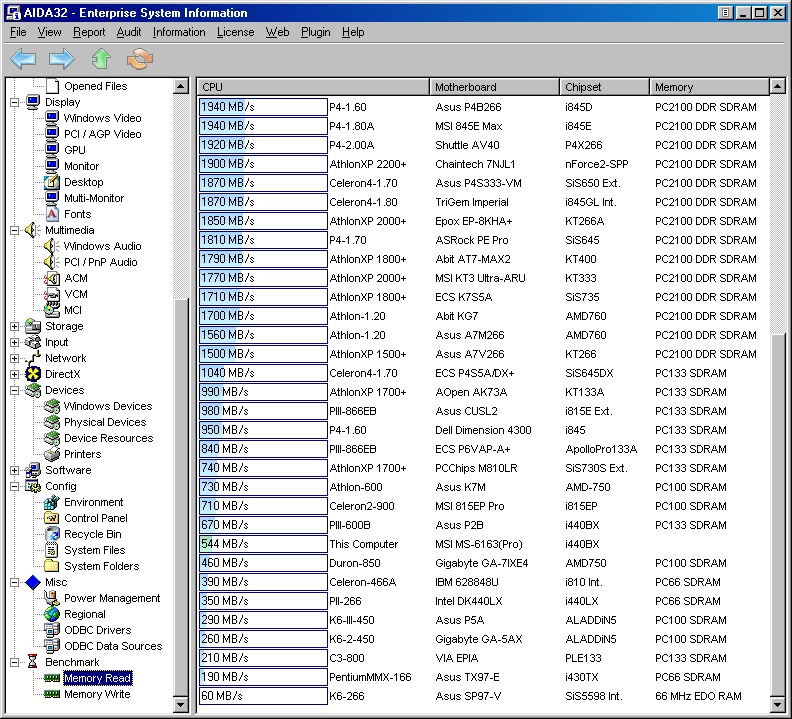Image resolution: width=792 pixels, height=719 pixels.
Task: Select Memory Write benchmark
Action: 96,694
